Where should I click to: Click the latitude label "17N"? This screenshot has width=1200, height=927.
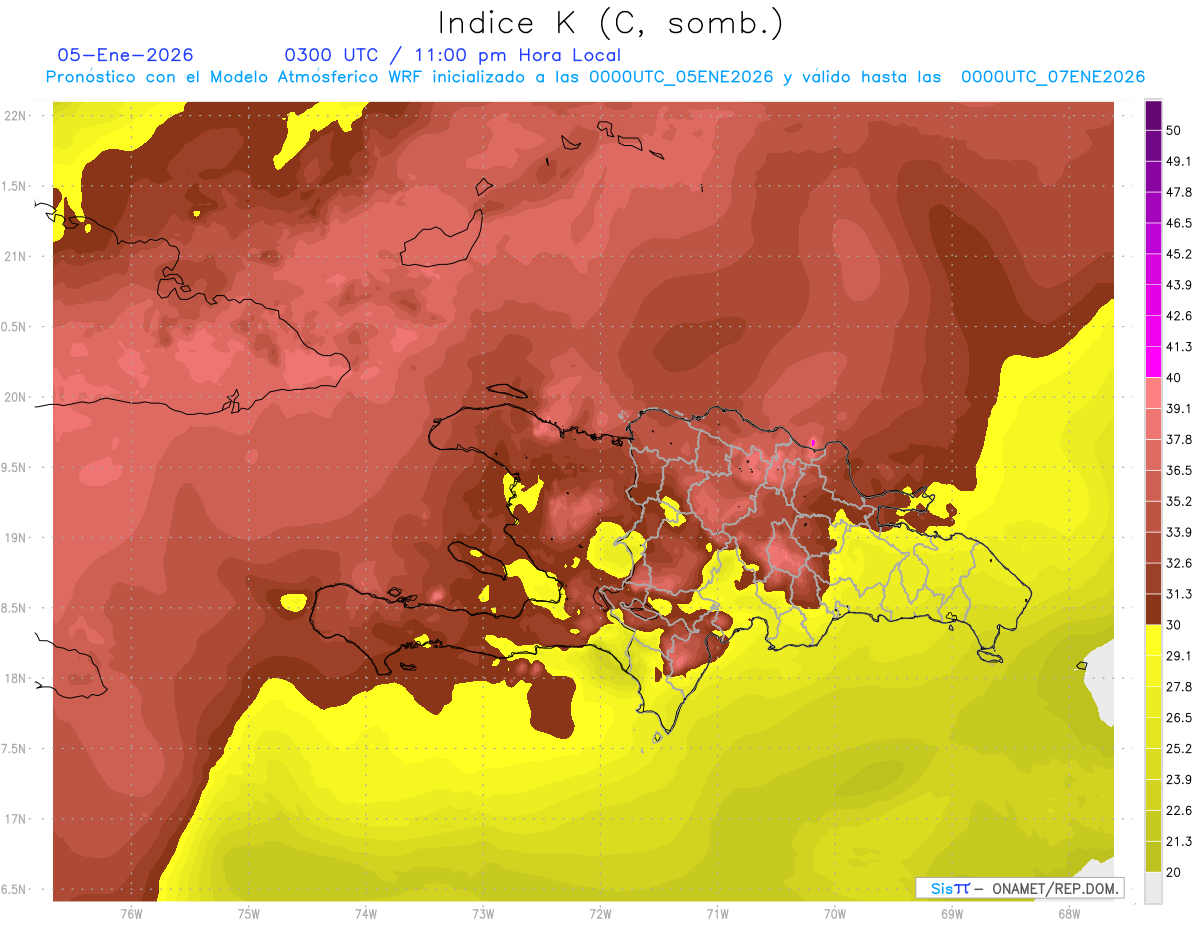[17, 819]
